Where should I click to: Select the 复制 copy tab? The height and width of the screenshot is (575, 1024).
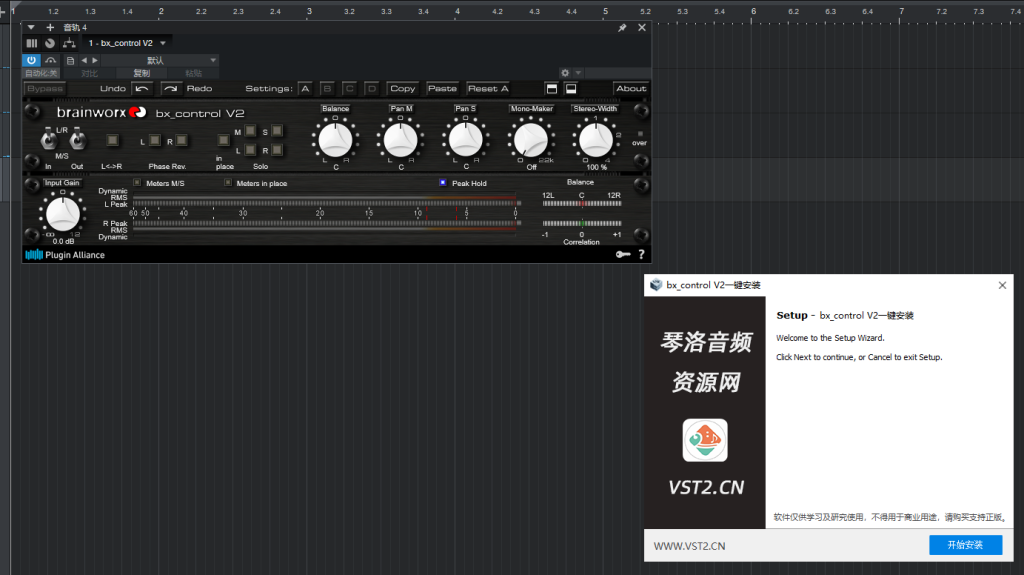pos(142,73)
